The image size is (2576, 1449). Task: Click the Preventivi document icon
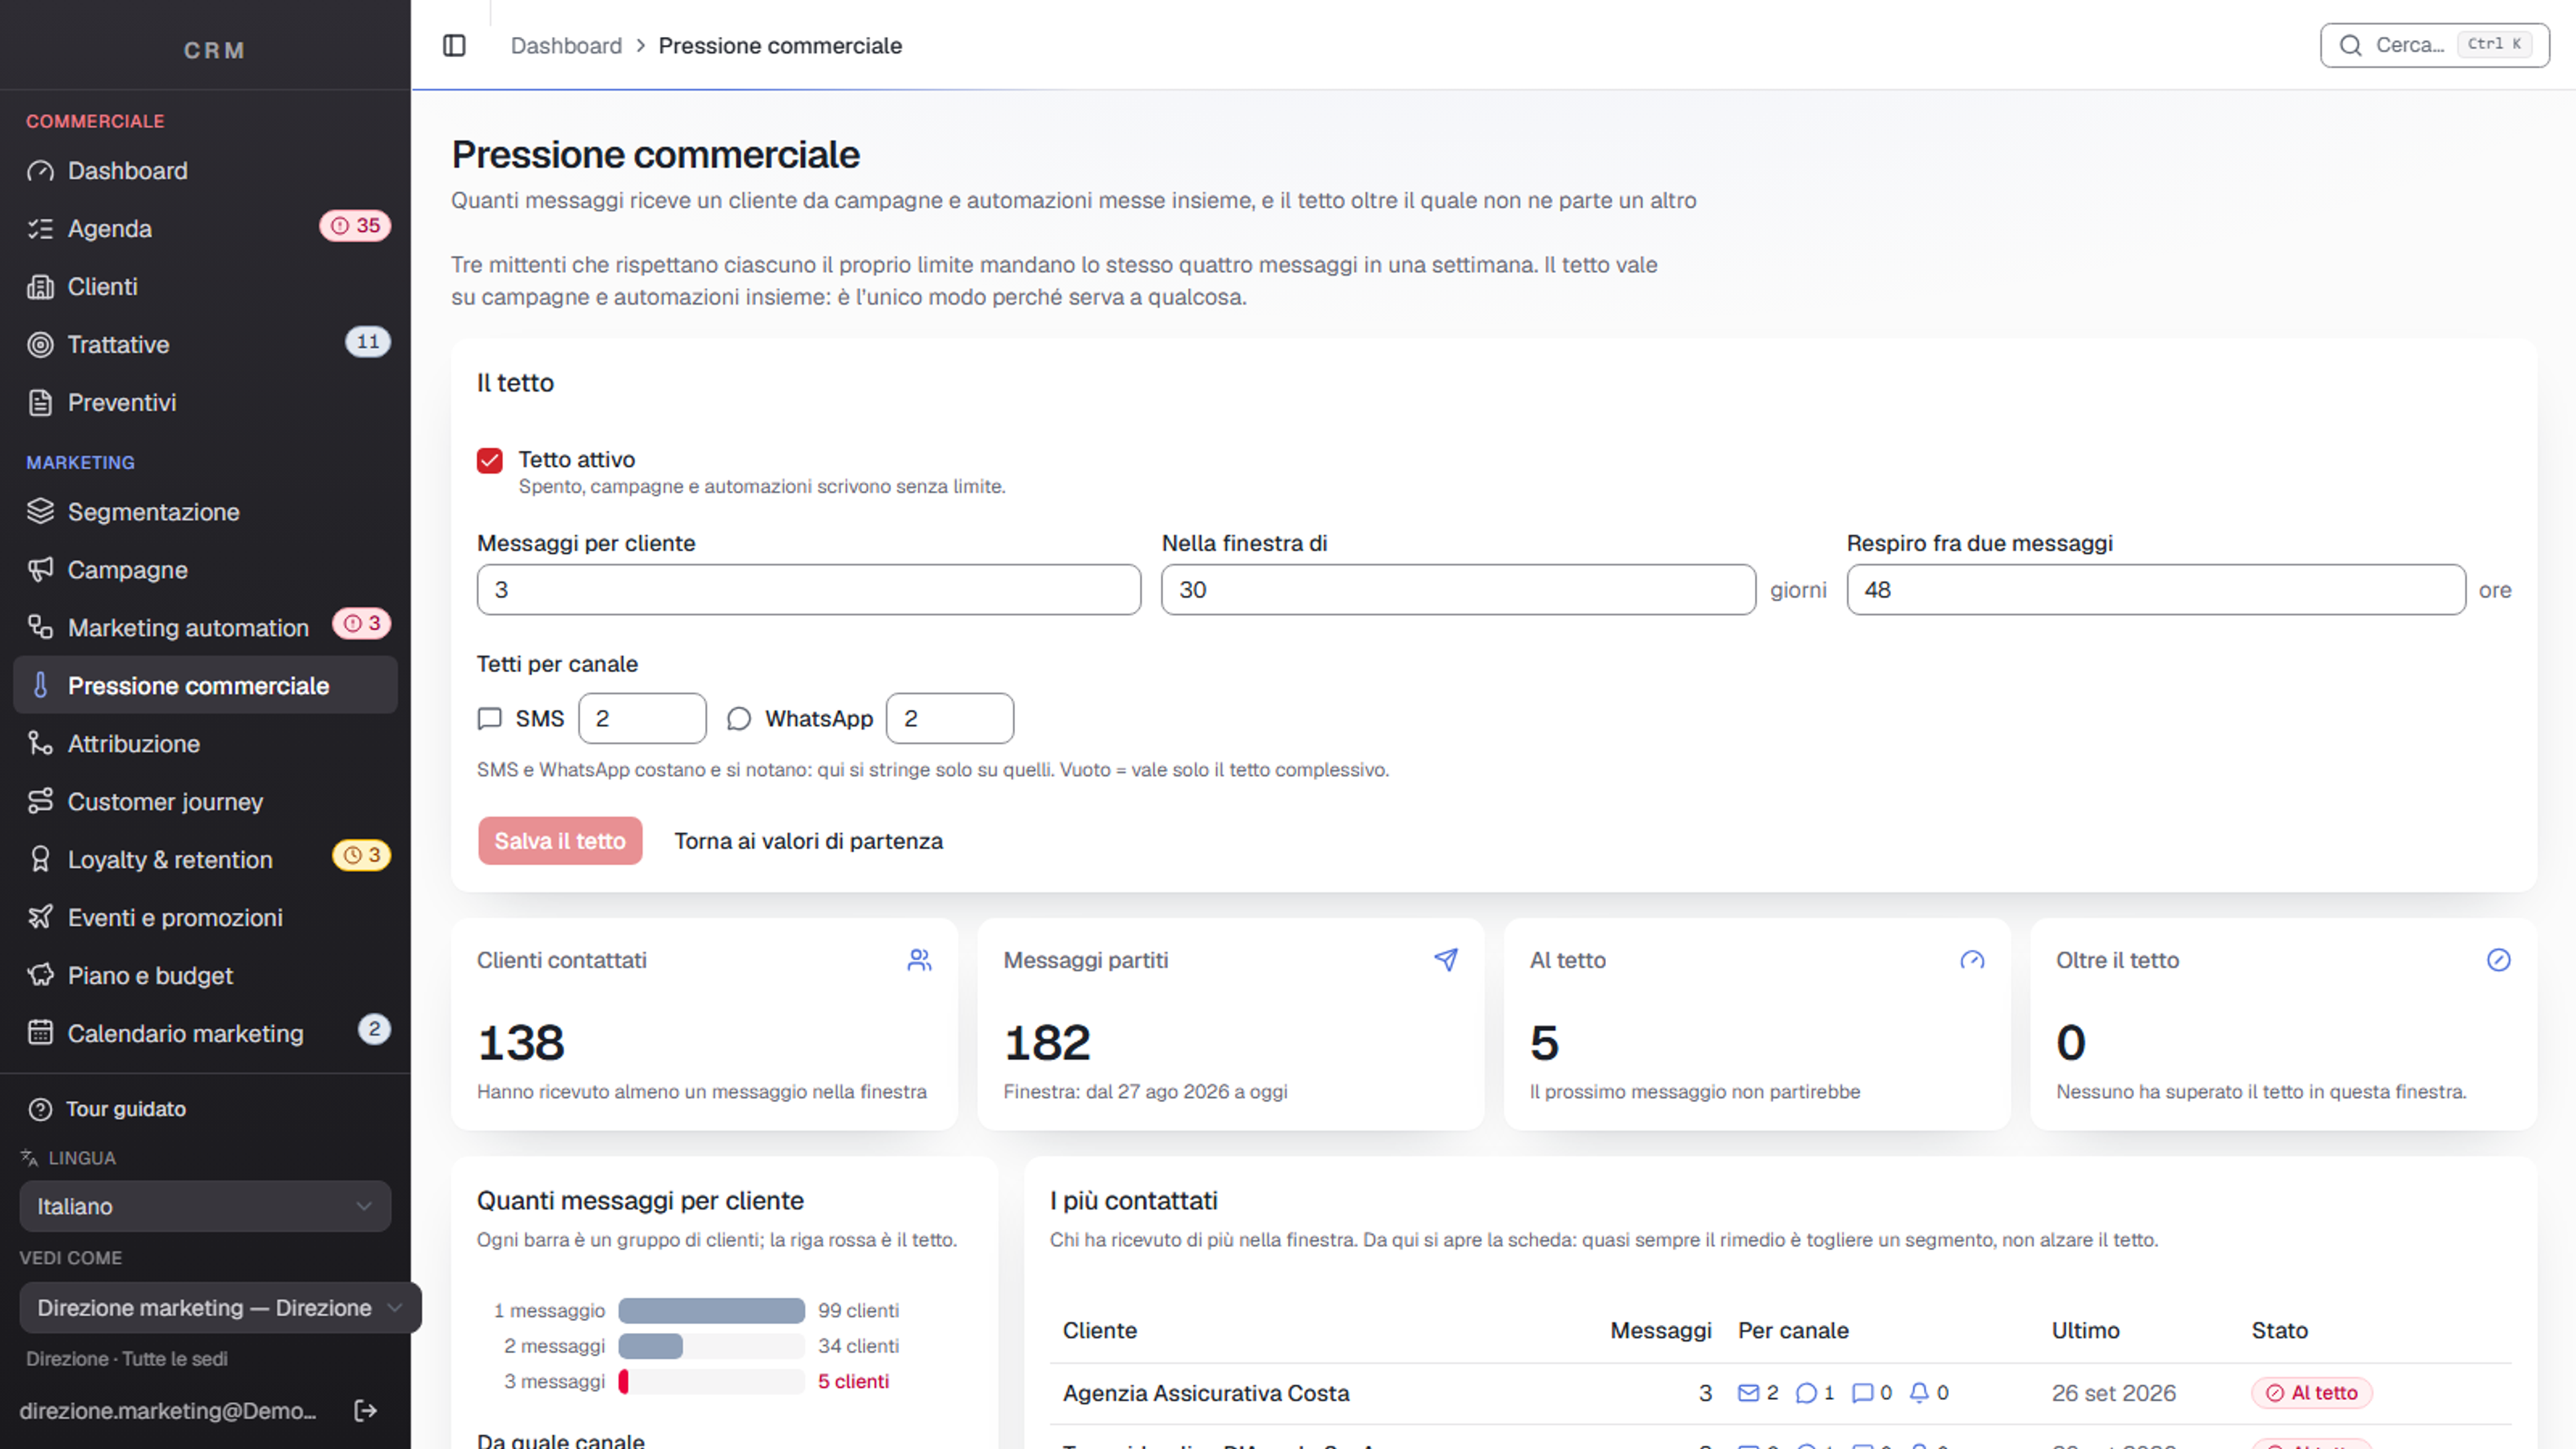pos(40,403)
